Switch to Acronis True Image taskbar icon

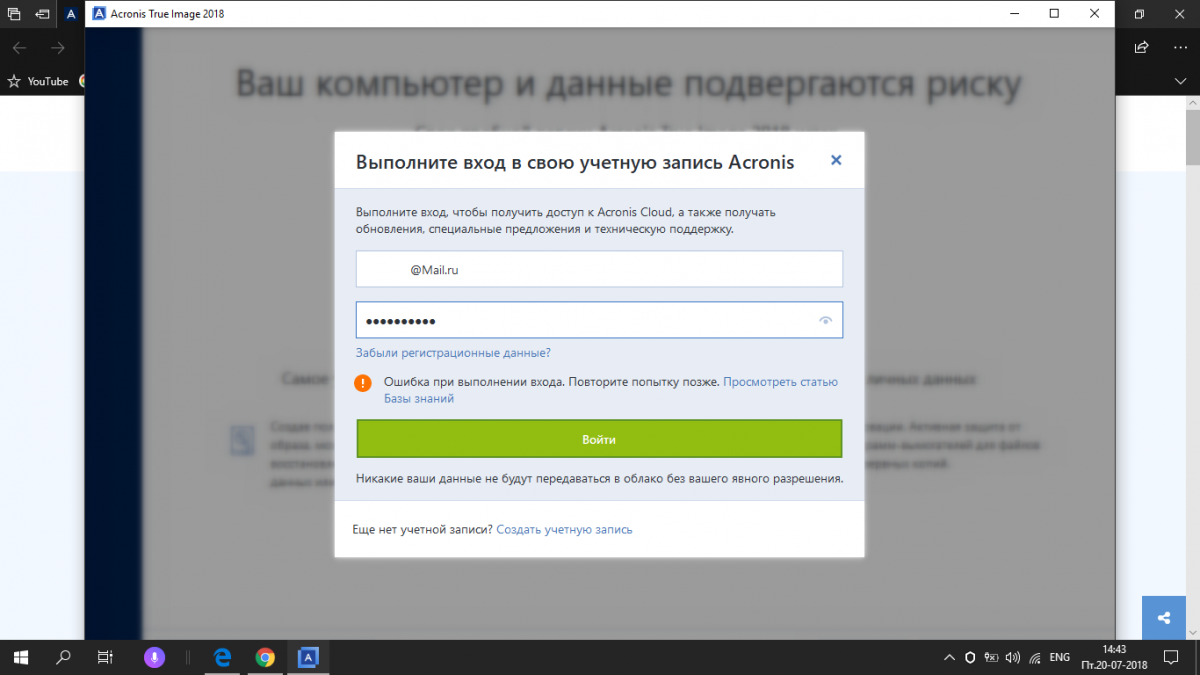point(308,657)
